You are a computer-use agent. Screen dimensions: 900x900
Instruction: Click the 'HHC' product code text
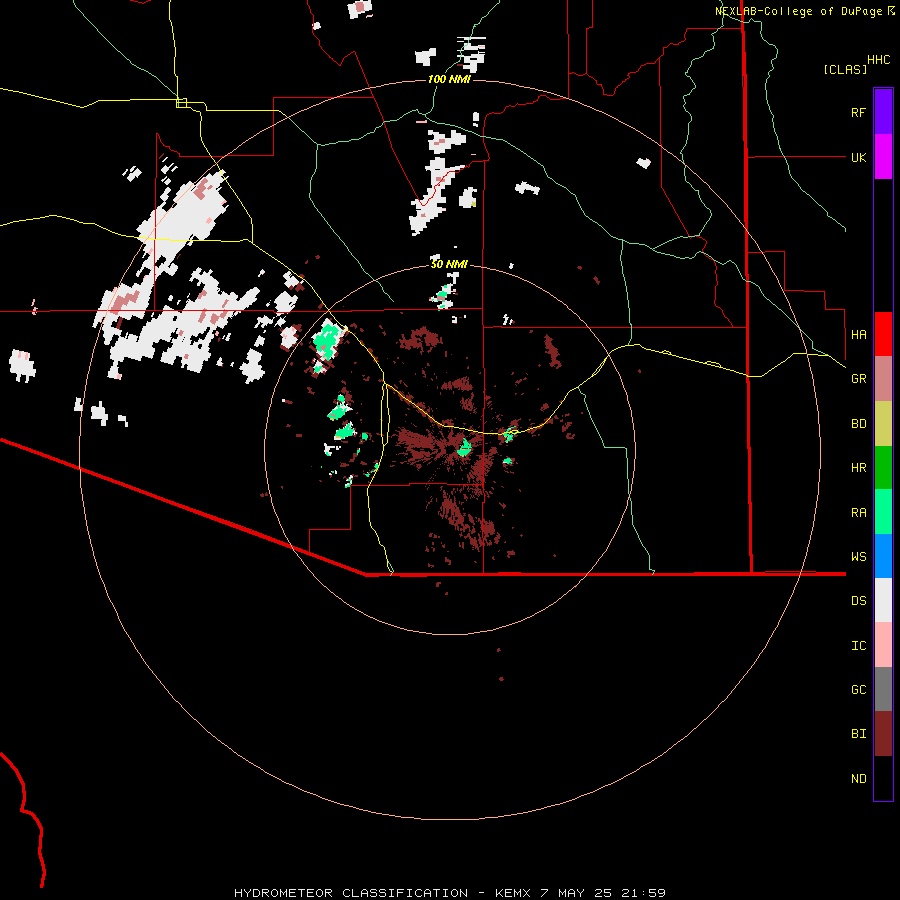[879, 60]
